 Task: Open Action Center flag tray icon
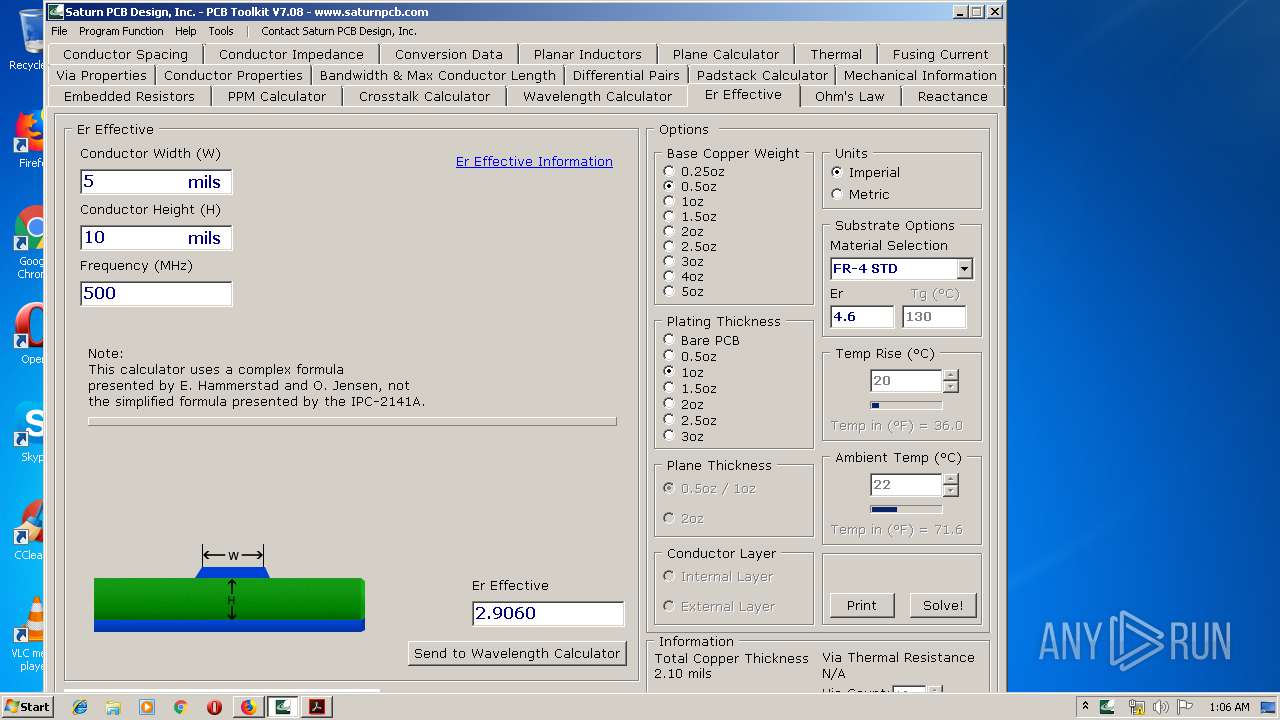coord(1185,707)
